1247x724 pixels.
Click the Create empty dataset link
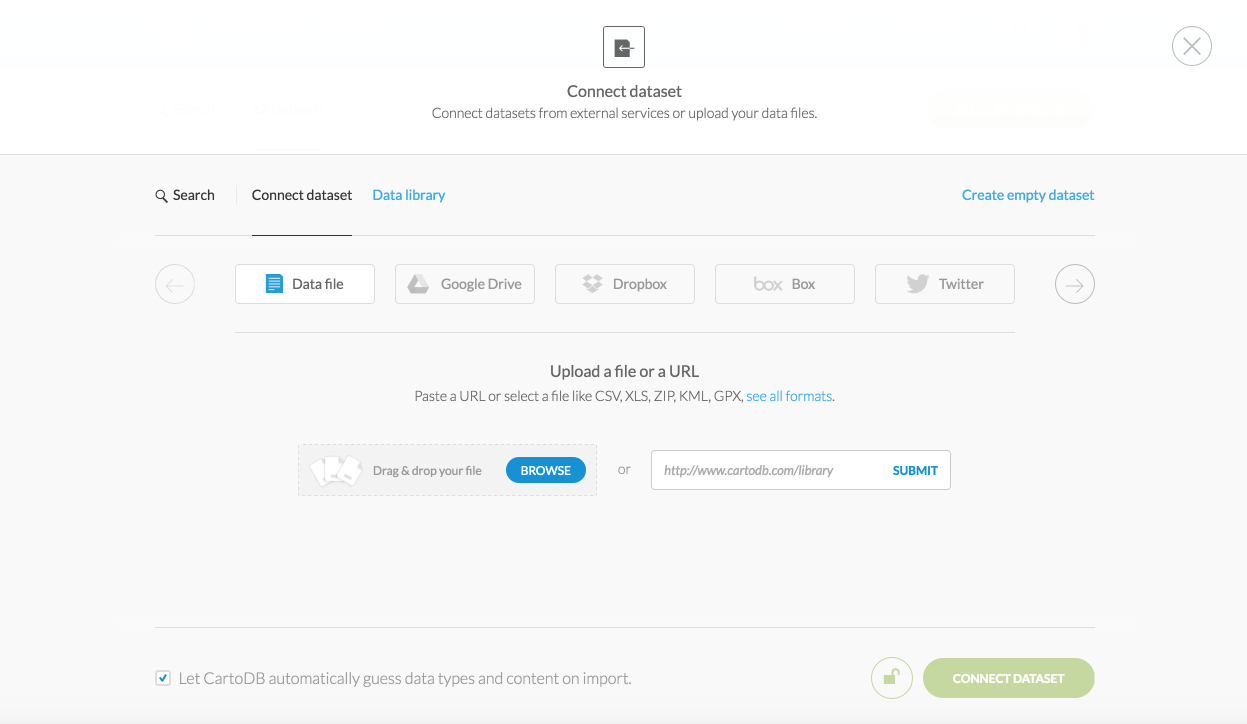1028,195
